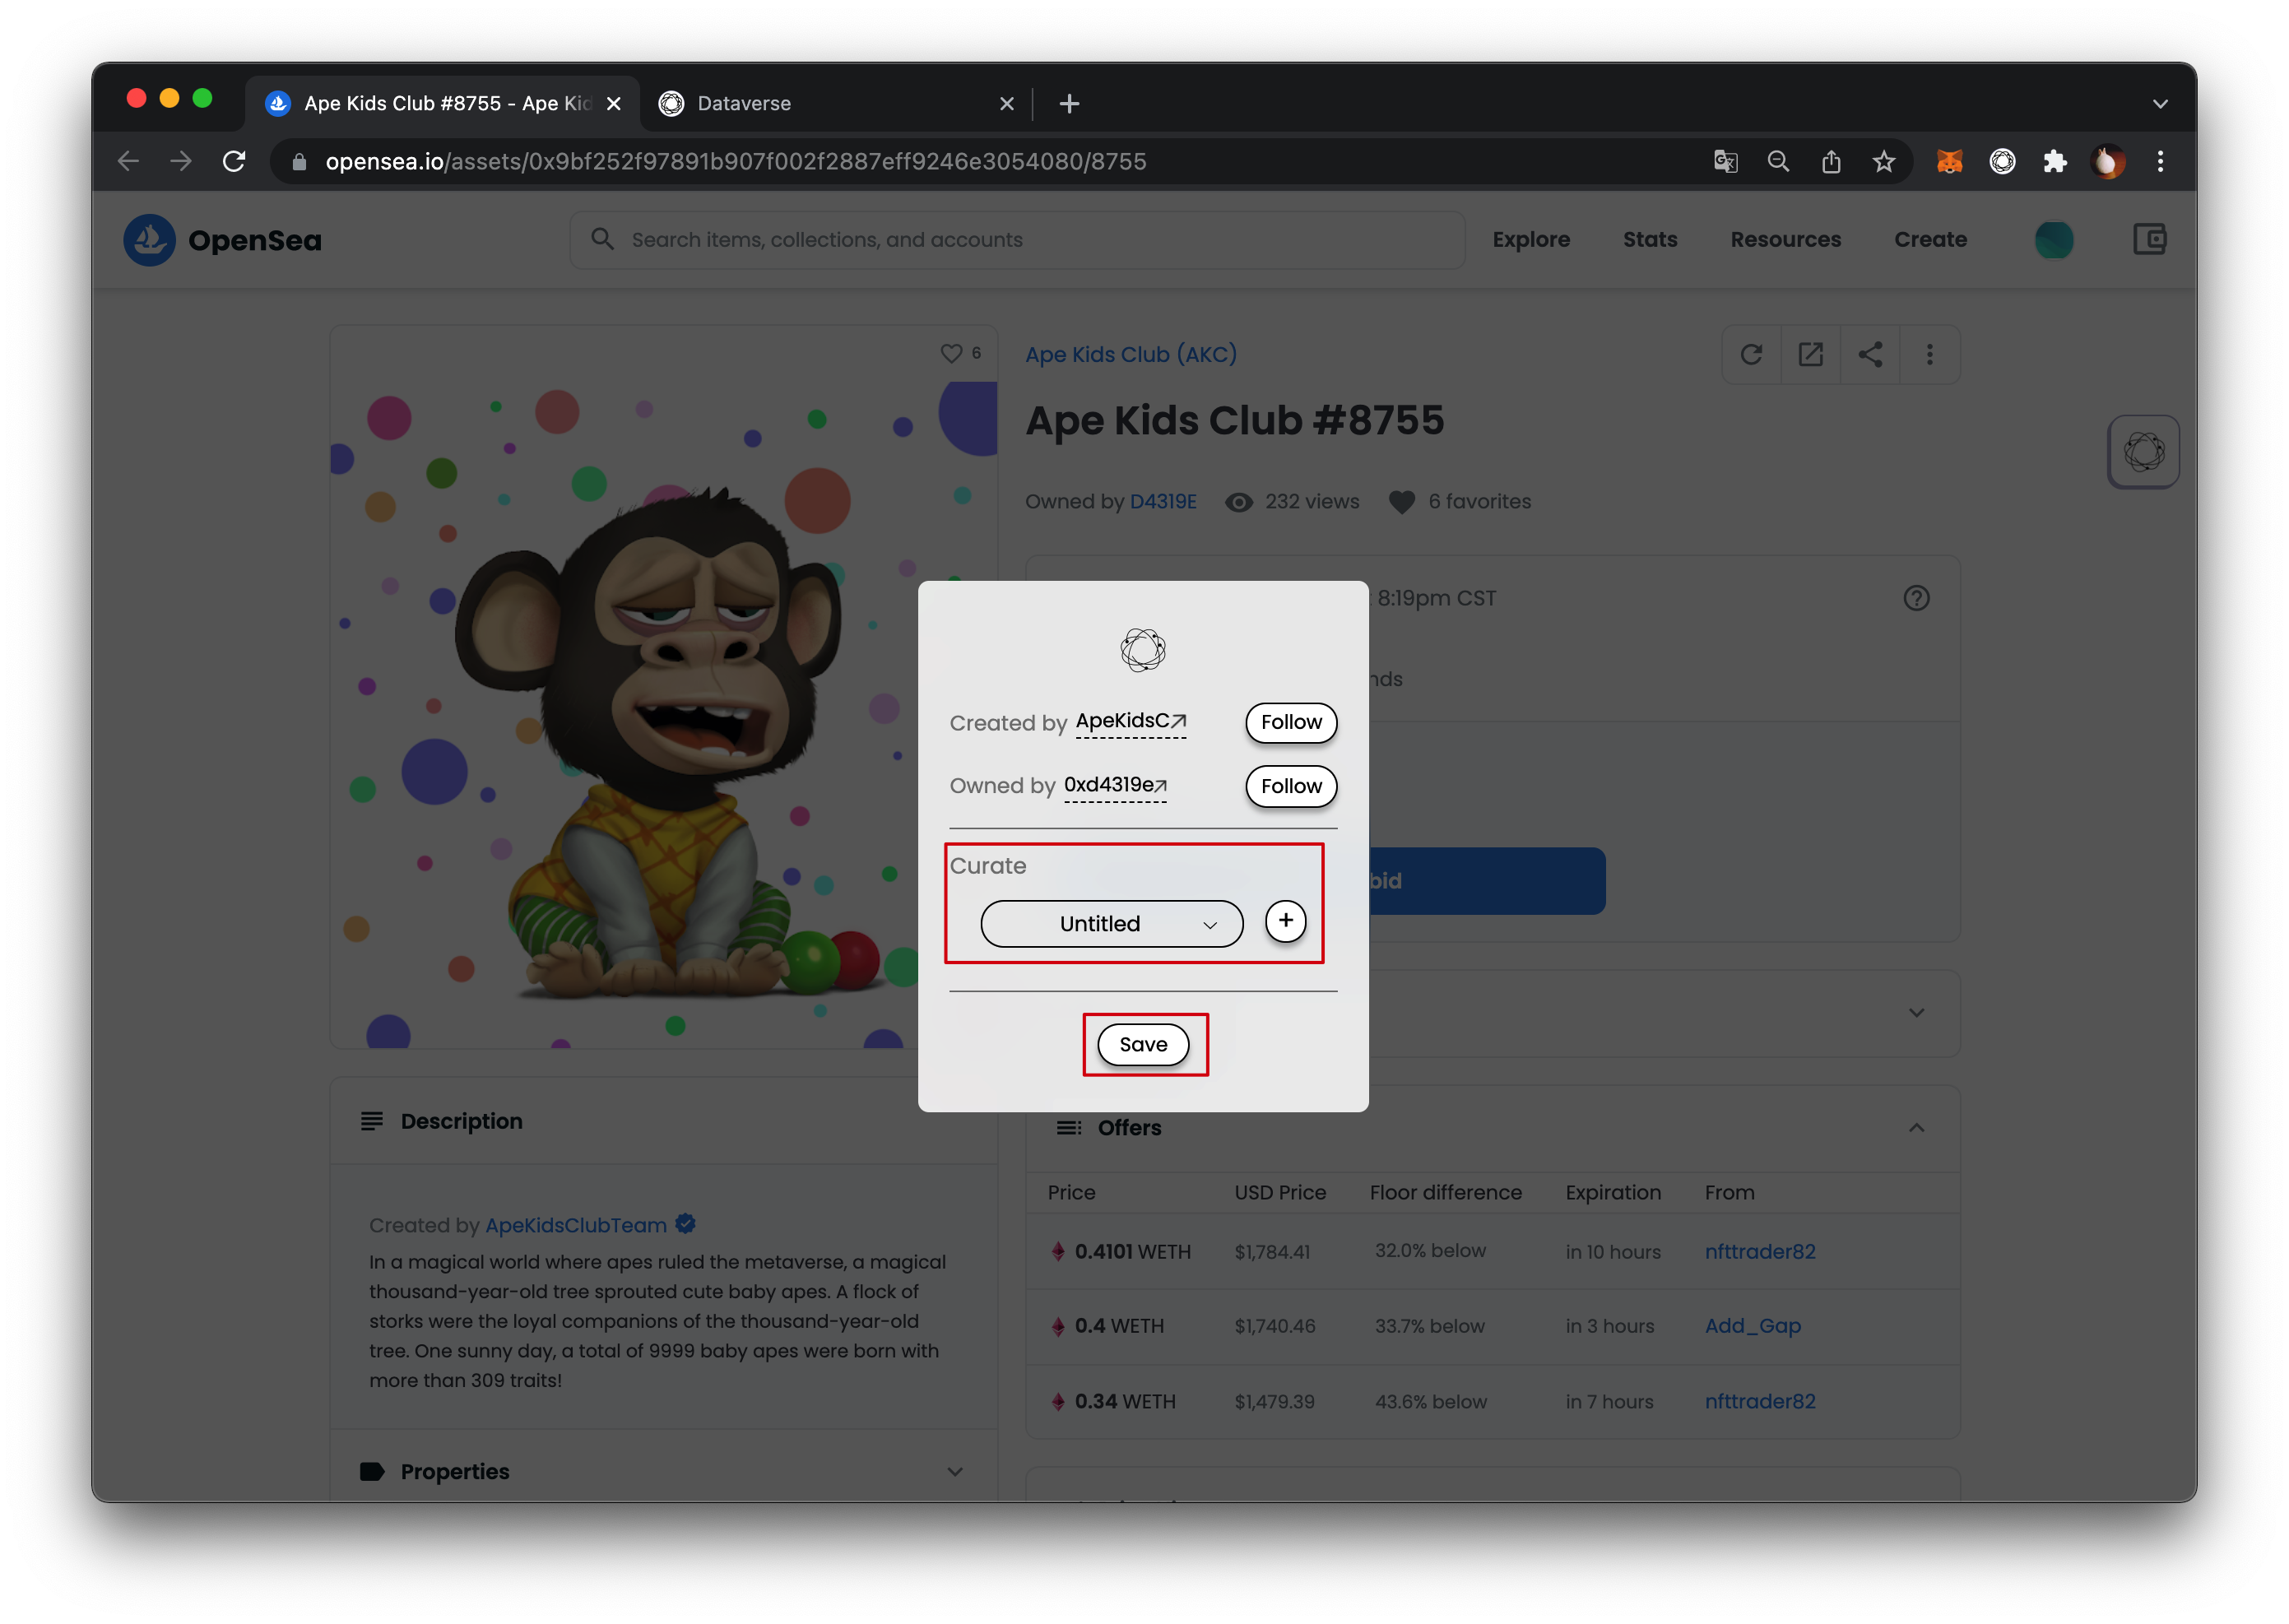Click the Expiration column header
This screenshot has height=1624, width=2289.
pyautogui.click(x=1612, y=1192)
